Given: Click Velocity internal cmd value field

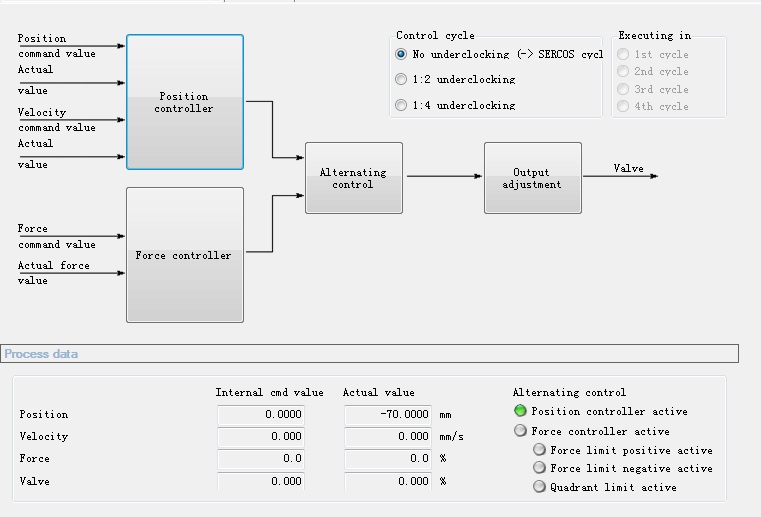Looking at the screenshot, I should click(x=261, y=436).
